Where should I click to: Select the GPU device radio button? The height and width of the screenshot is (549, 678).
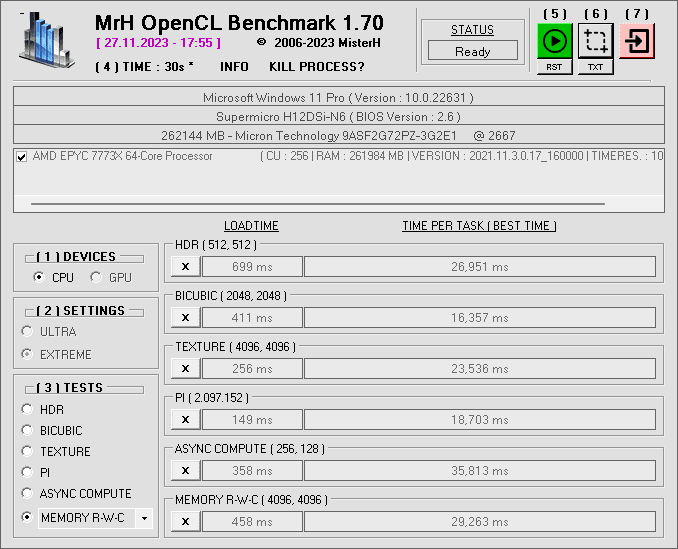(x=96, y=277)
